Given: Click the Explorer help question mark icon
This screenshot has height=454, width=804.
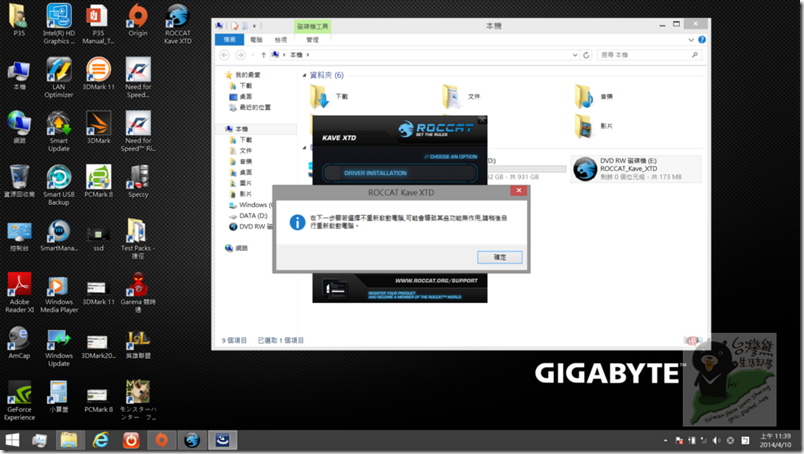Looking at the screenshot, I should pos(702,40).
